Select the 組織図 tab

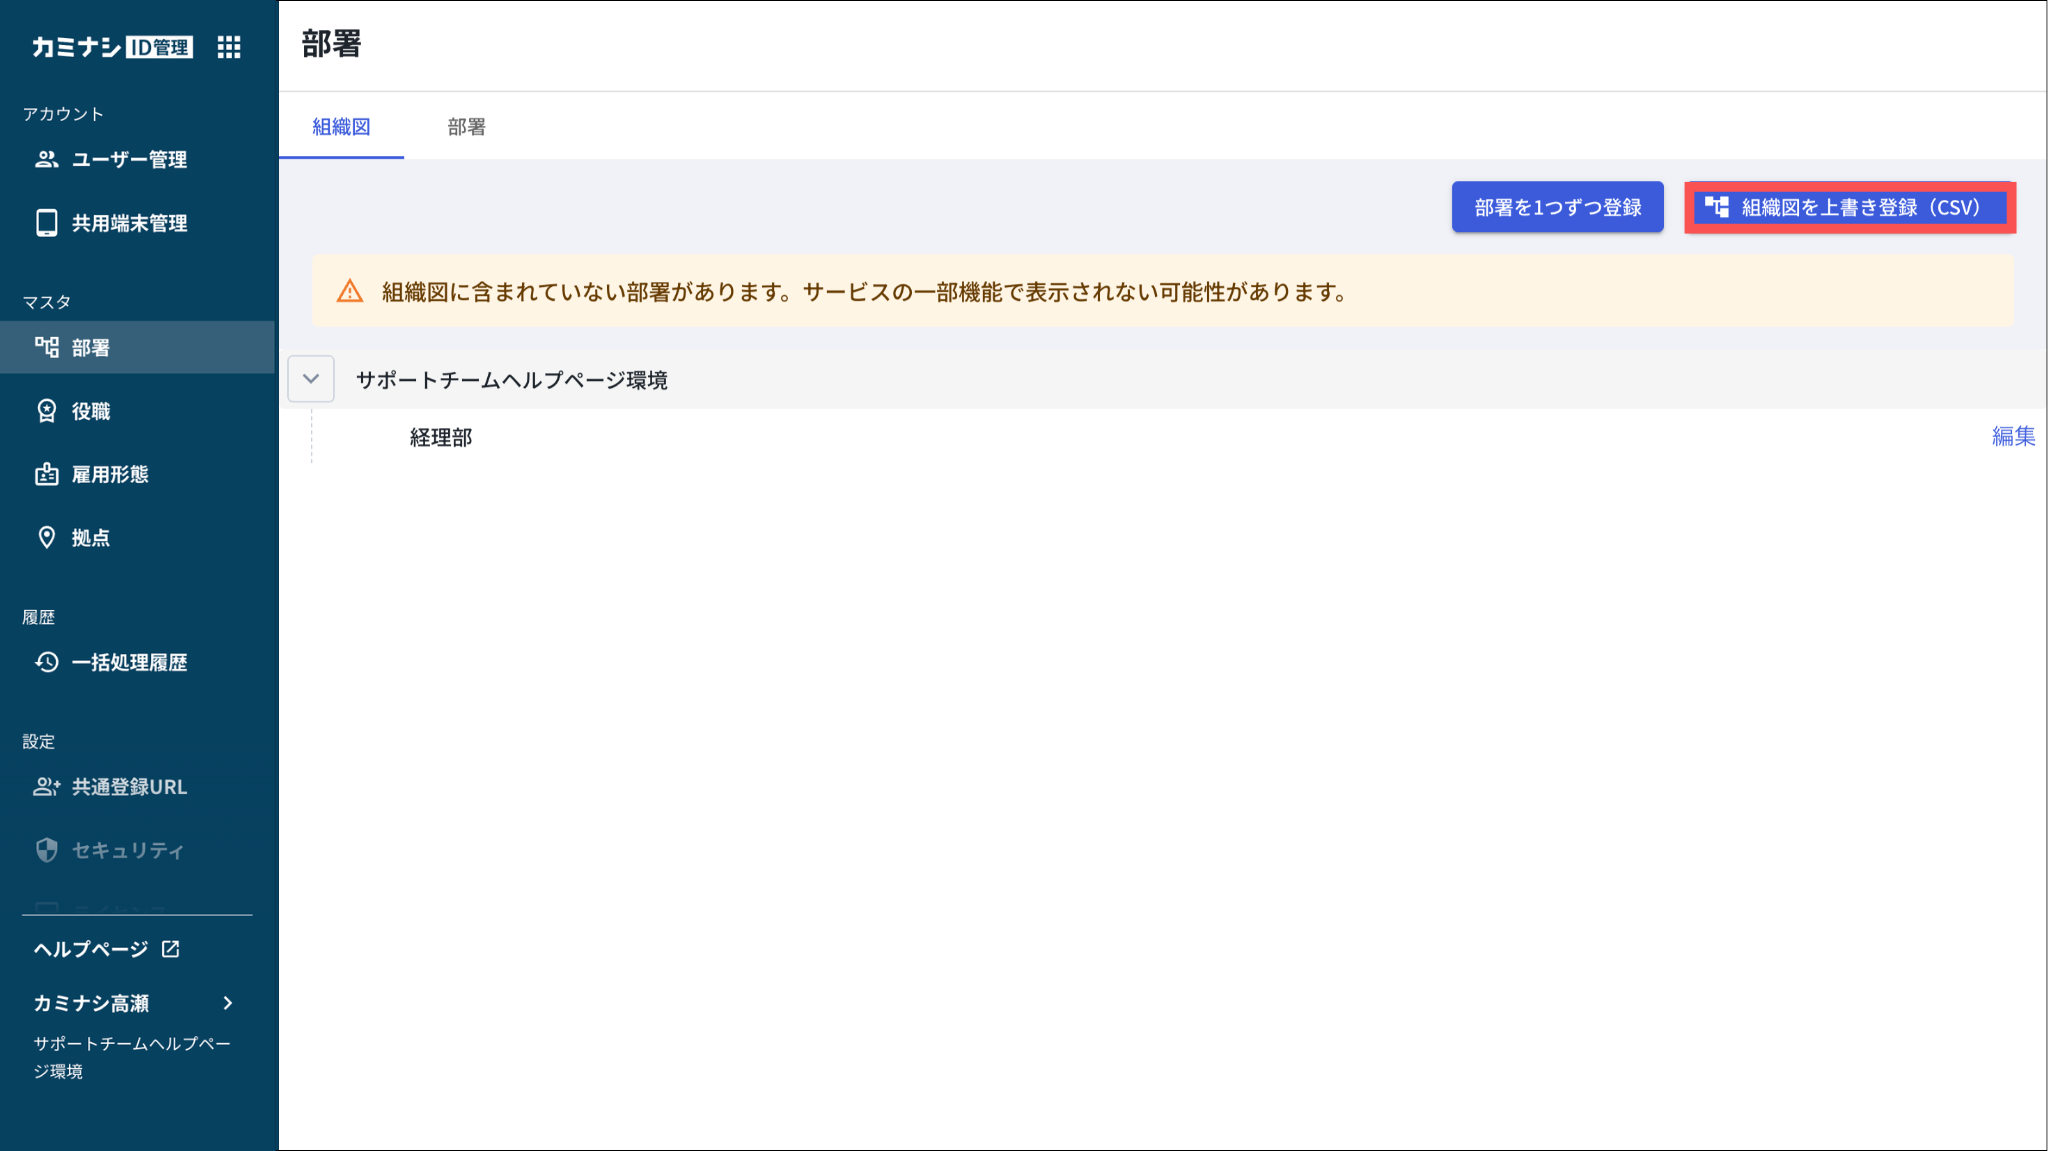point(341,127)
